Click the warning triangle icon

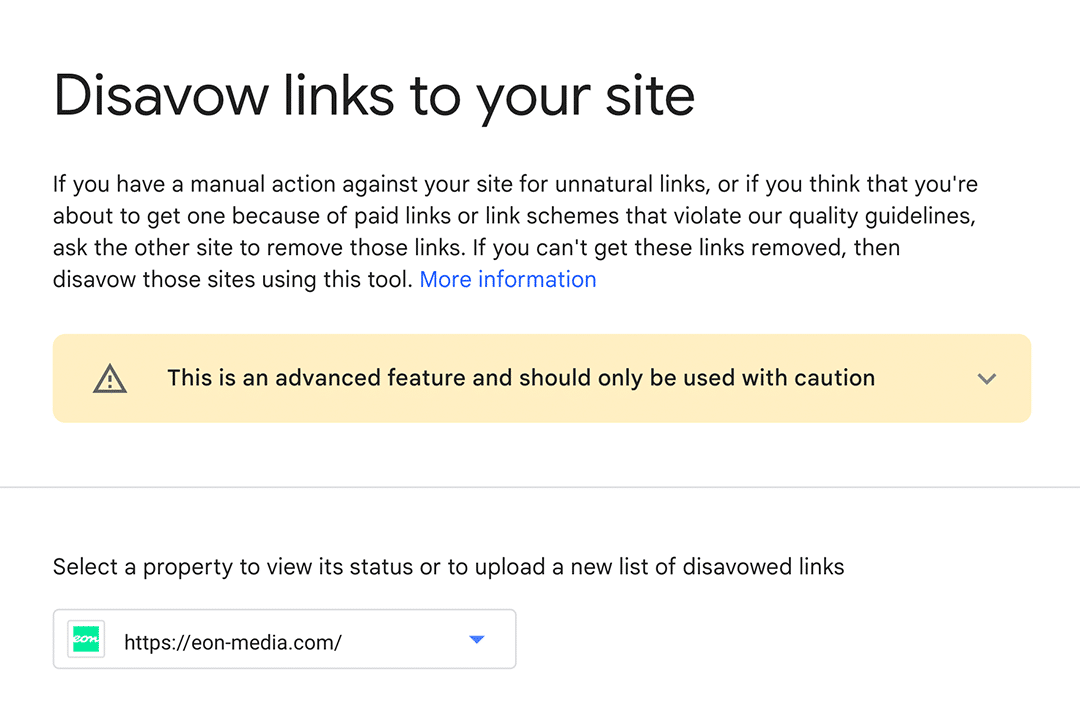point(110,379)
